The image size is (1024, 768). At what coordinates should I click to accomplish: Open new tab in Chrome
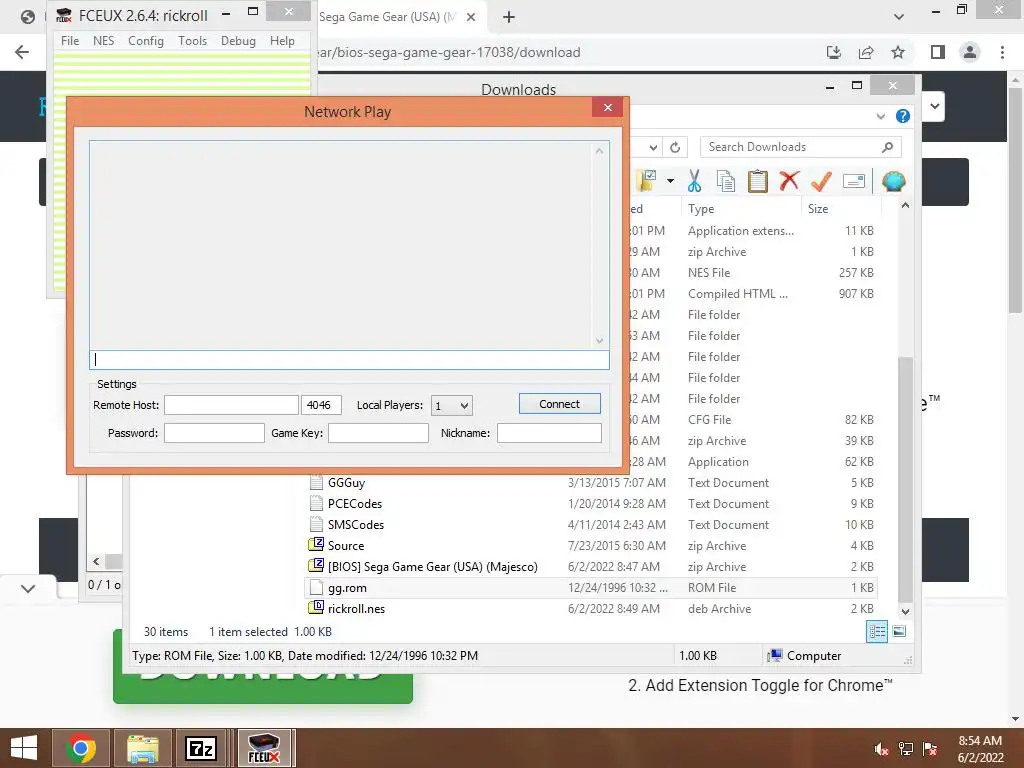click(x=509, y=18)
